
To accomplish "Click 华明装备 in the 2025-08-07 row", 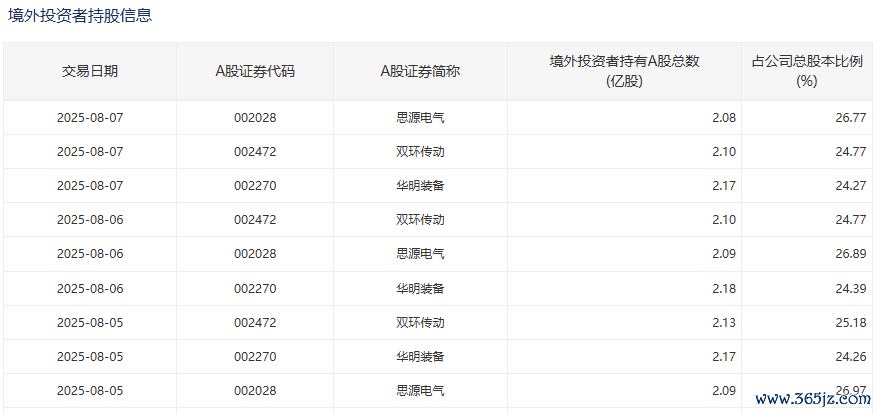I will click(x=421, y=185).
